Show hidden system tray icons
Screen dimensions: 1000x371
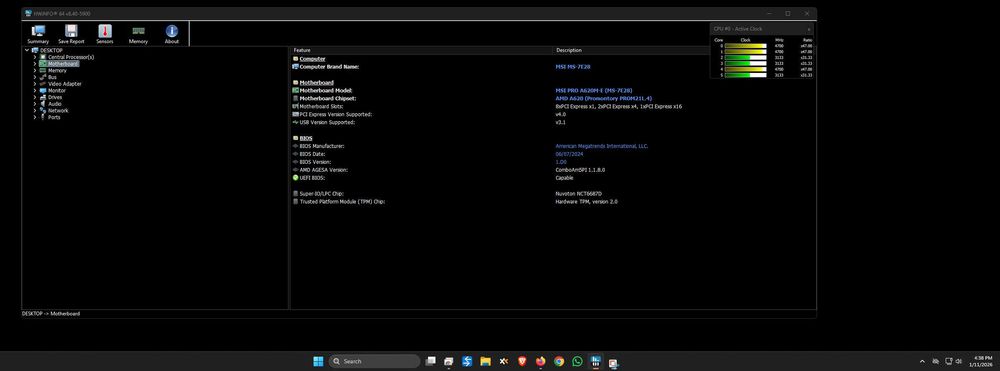[922, 361]
